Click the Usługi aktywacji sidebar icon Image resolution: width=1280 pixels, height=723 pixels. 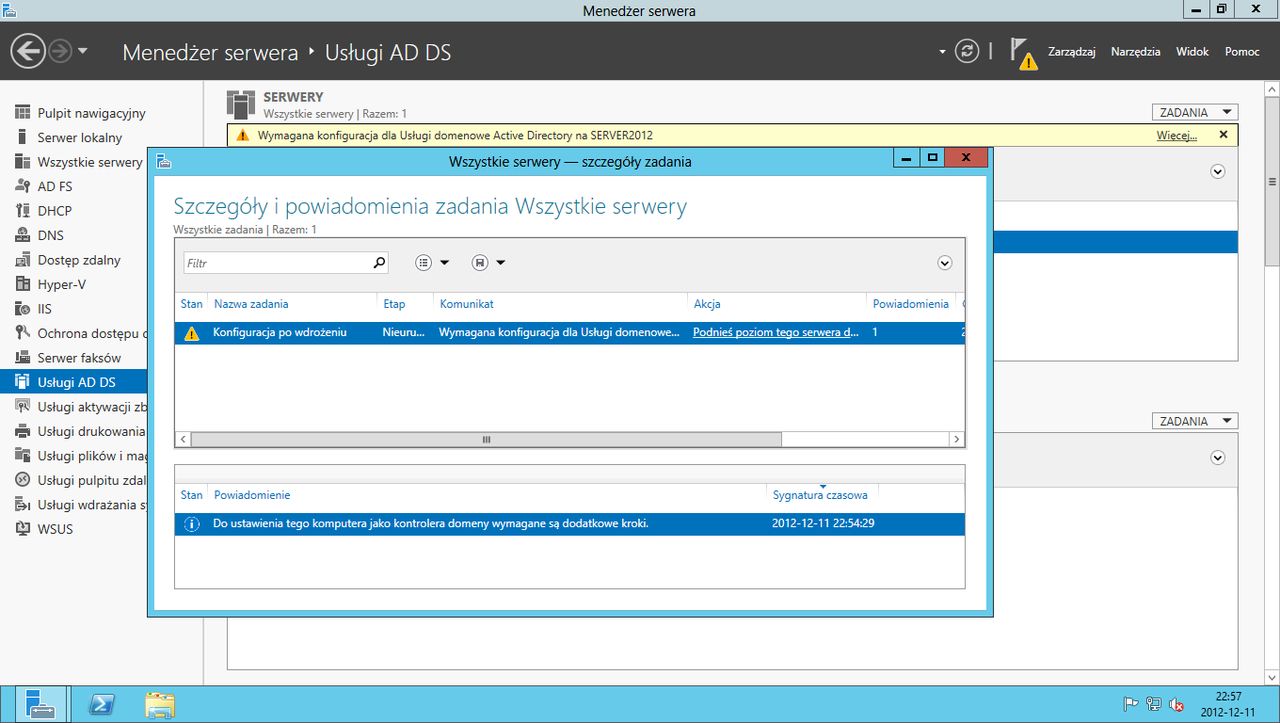tap(22, 406)
